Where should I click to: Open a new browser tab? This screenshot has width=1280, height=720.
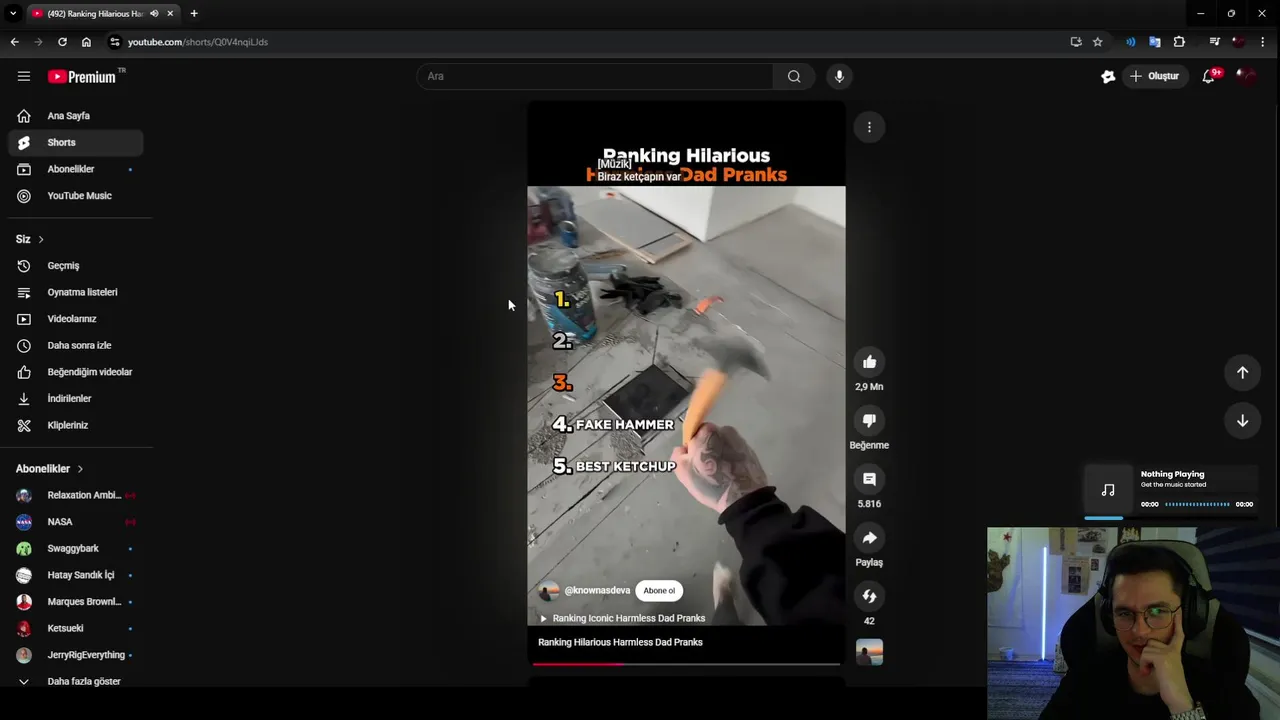(194, 13)
